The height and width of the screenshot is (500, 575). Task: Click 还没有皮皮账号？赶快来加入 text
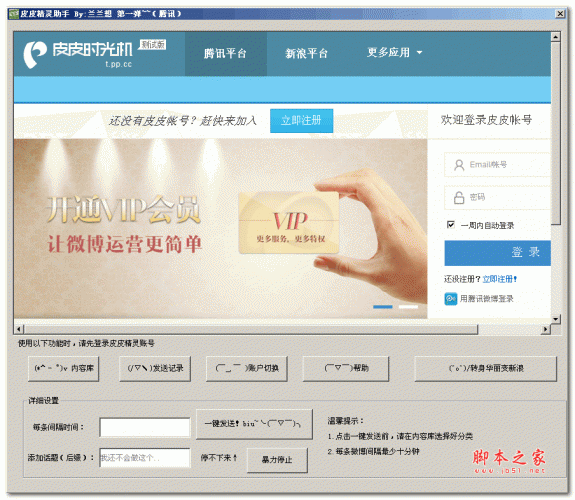(183, 121)
